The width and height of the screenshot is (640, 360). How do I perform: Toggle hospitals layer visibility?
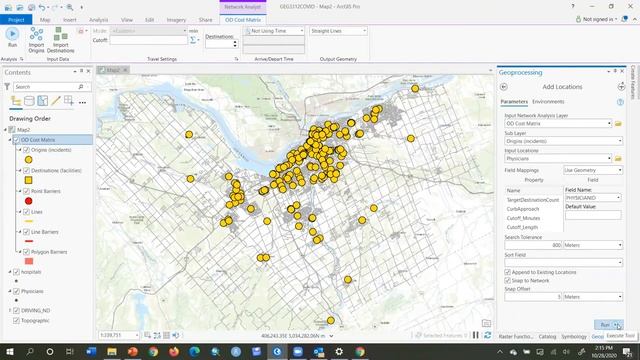[x=16, y=272]
